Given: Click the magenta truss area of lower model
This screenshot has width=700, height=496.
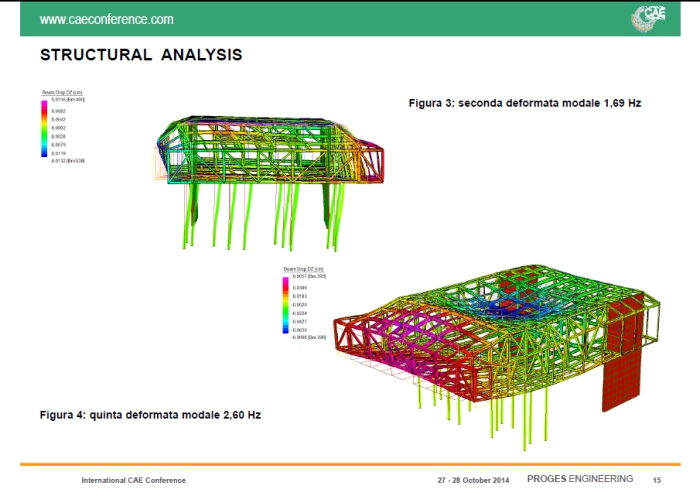Looking at the screenshot, I should pyautogui.click(x=400, y=338).
